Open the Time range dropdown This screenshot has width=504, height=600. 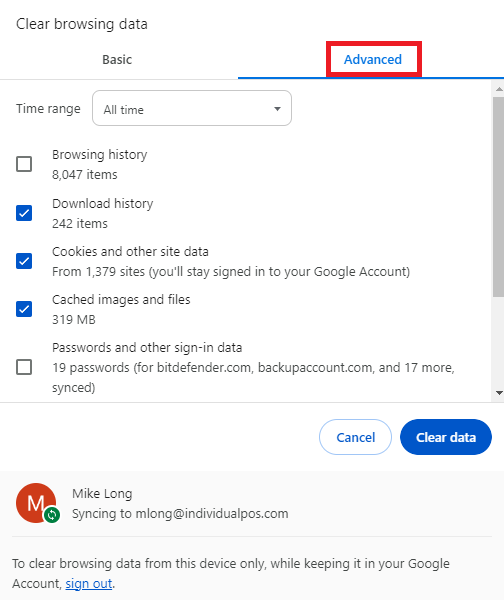pyautogui.click(x=192, y=108)
